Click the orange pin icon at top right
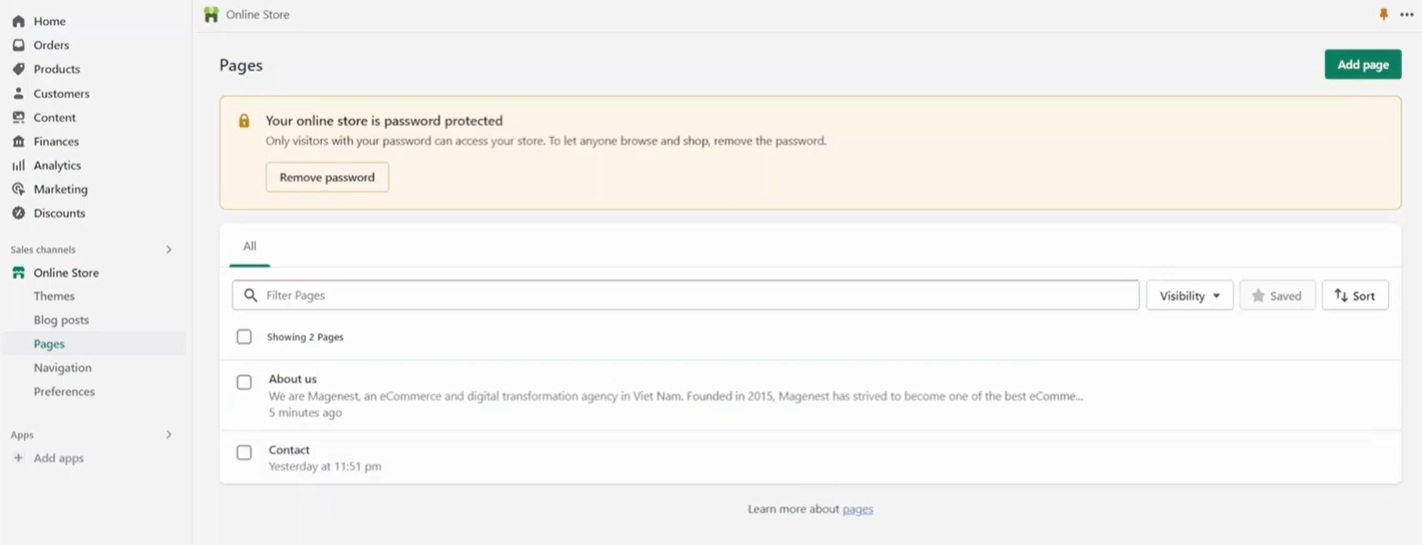1422x545 pixels. (x=1384, y=14)
